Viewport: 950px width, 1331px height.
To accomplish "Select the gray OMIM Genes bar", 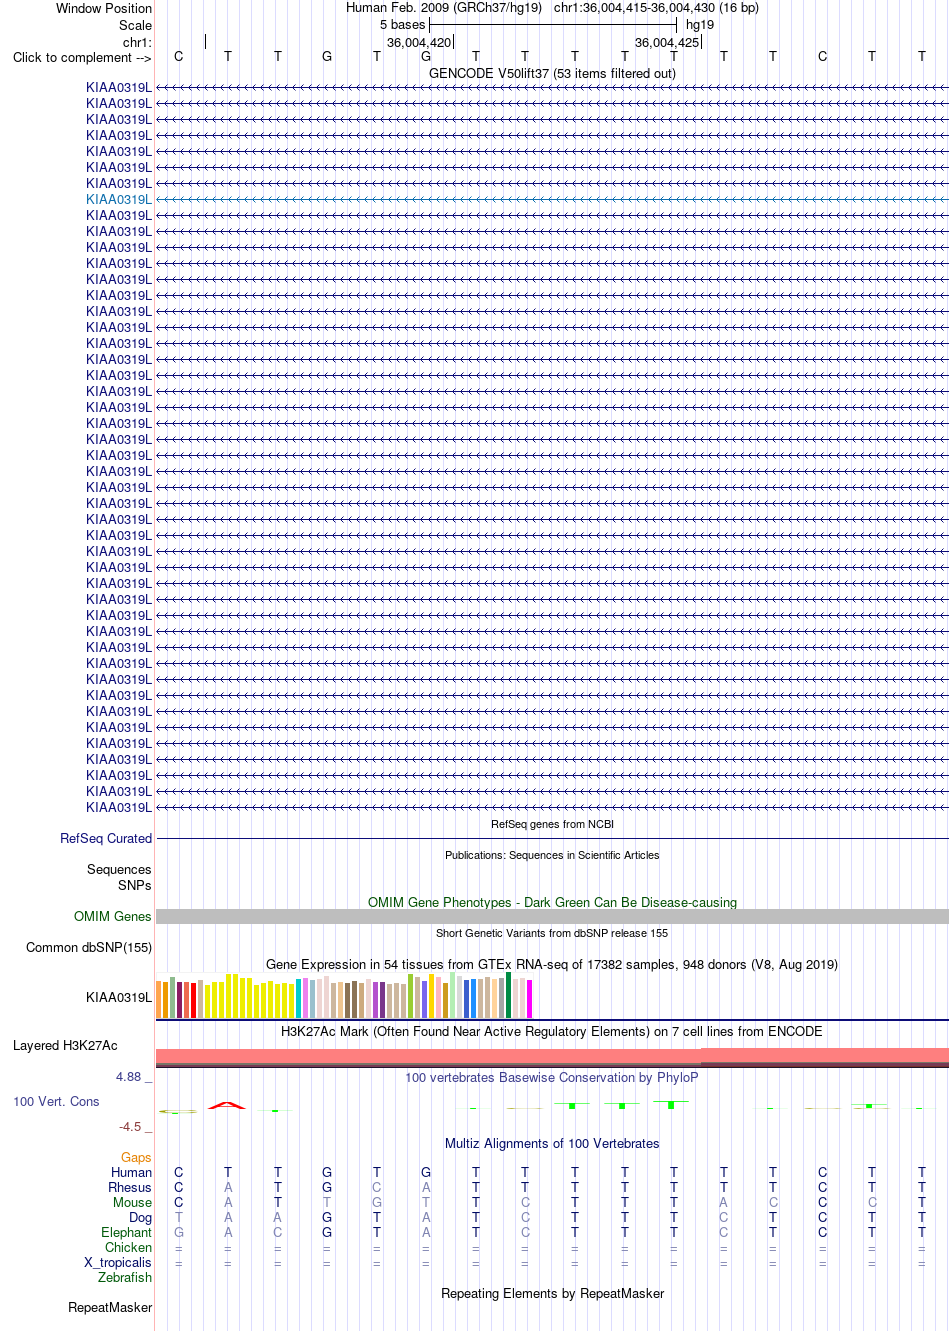I will [552, 916].
